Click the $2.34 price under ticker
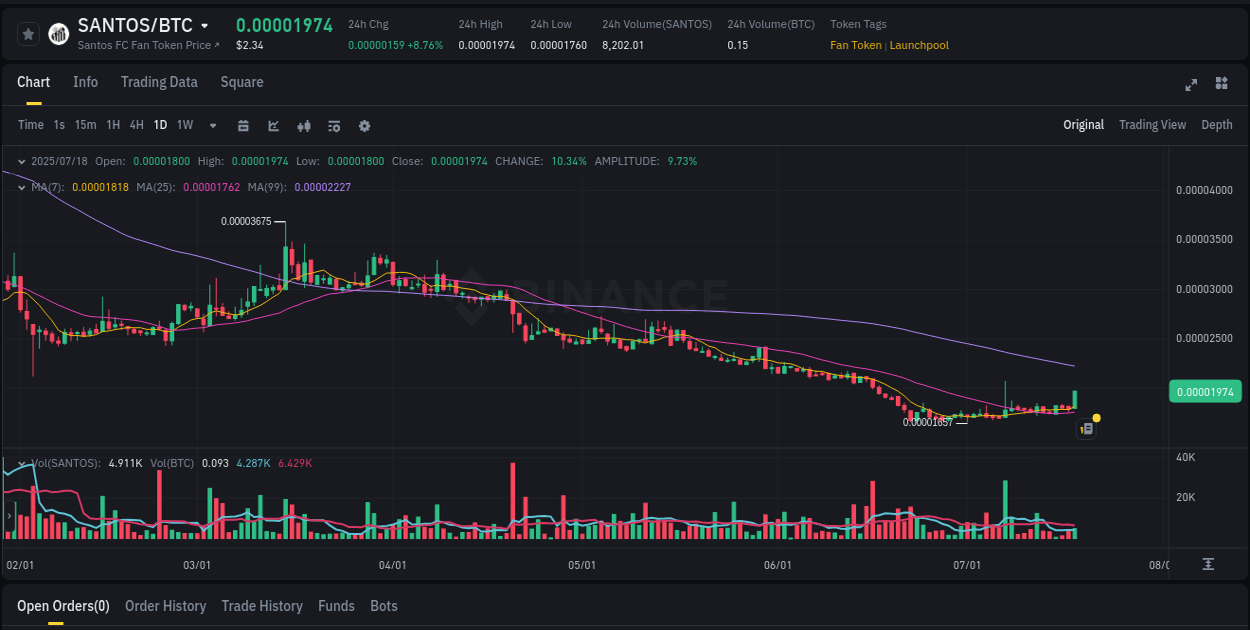This screenshot has height=630, width=1250. pos(250,45)
